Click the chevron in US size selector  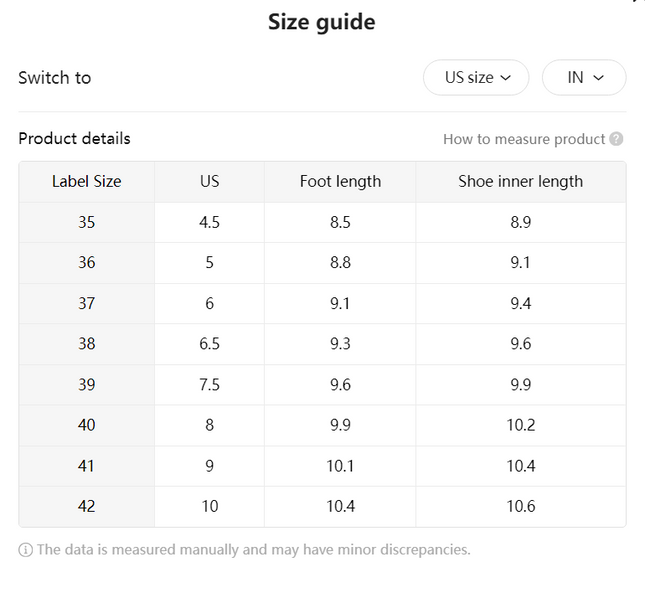[x=506, y=78]
